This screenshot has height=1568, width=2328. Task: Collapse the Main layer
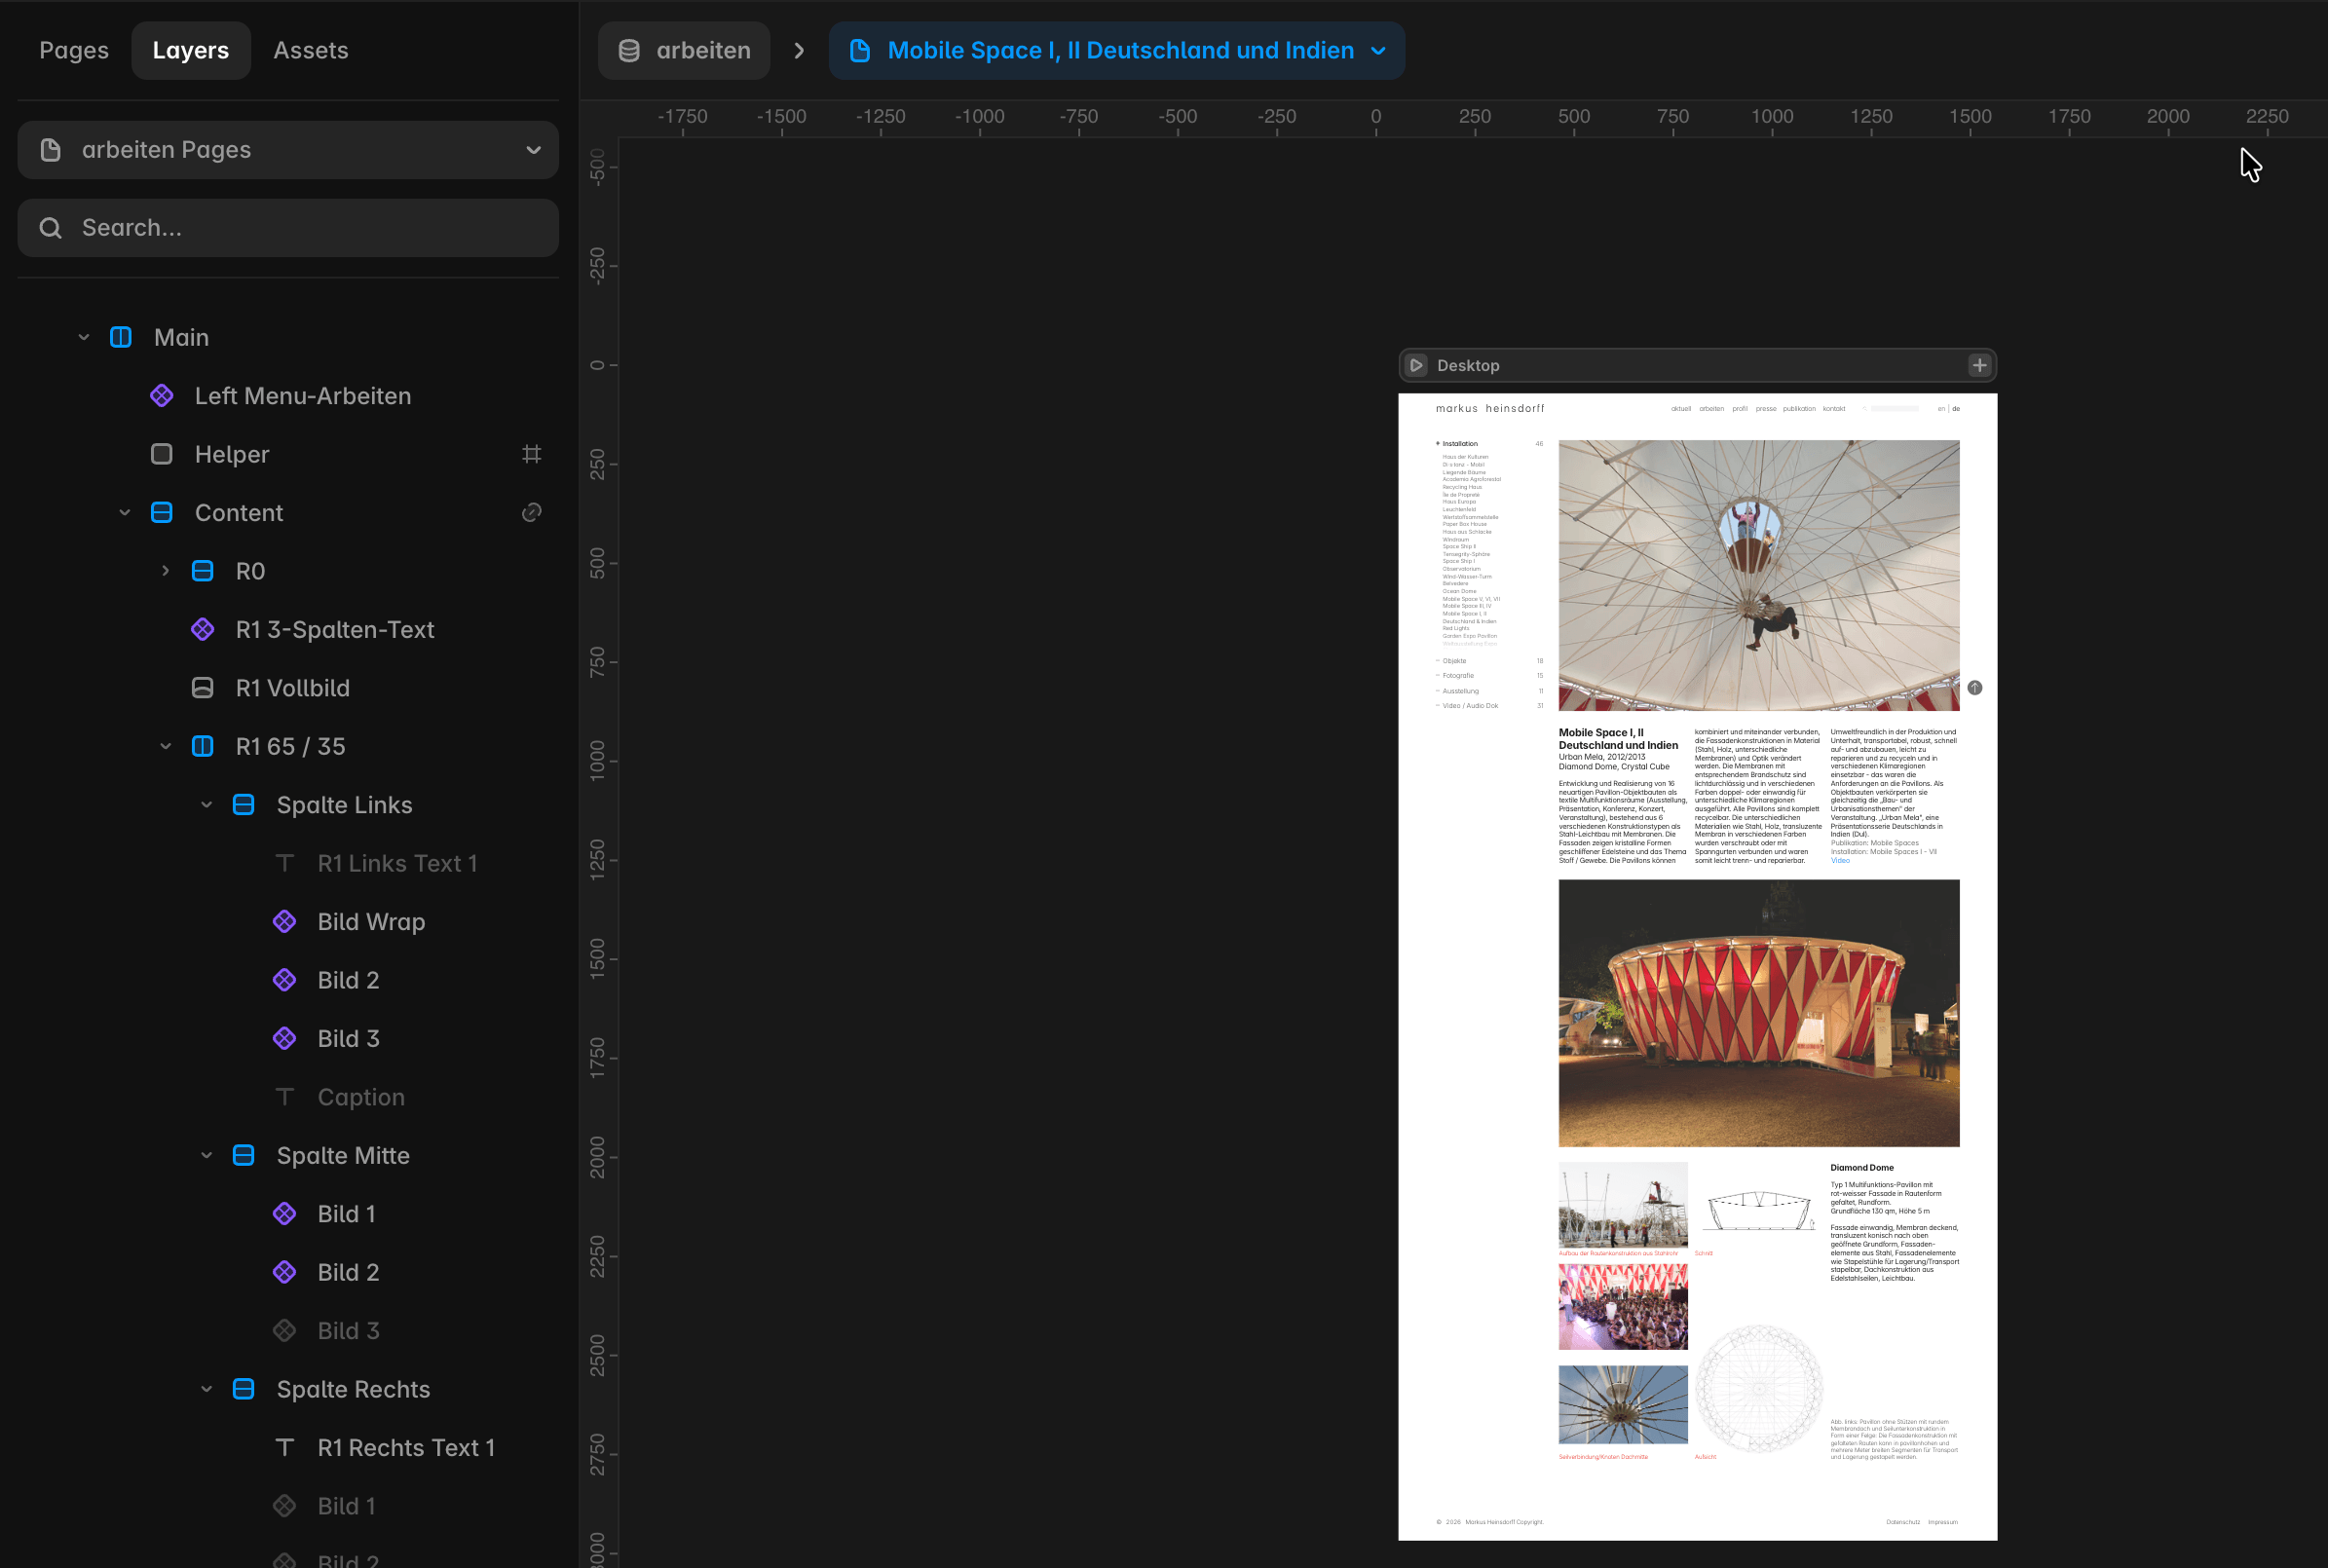click(84, 338)
